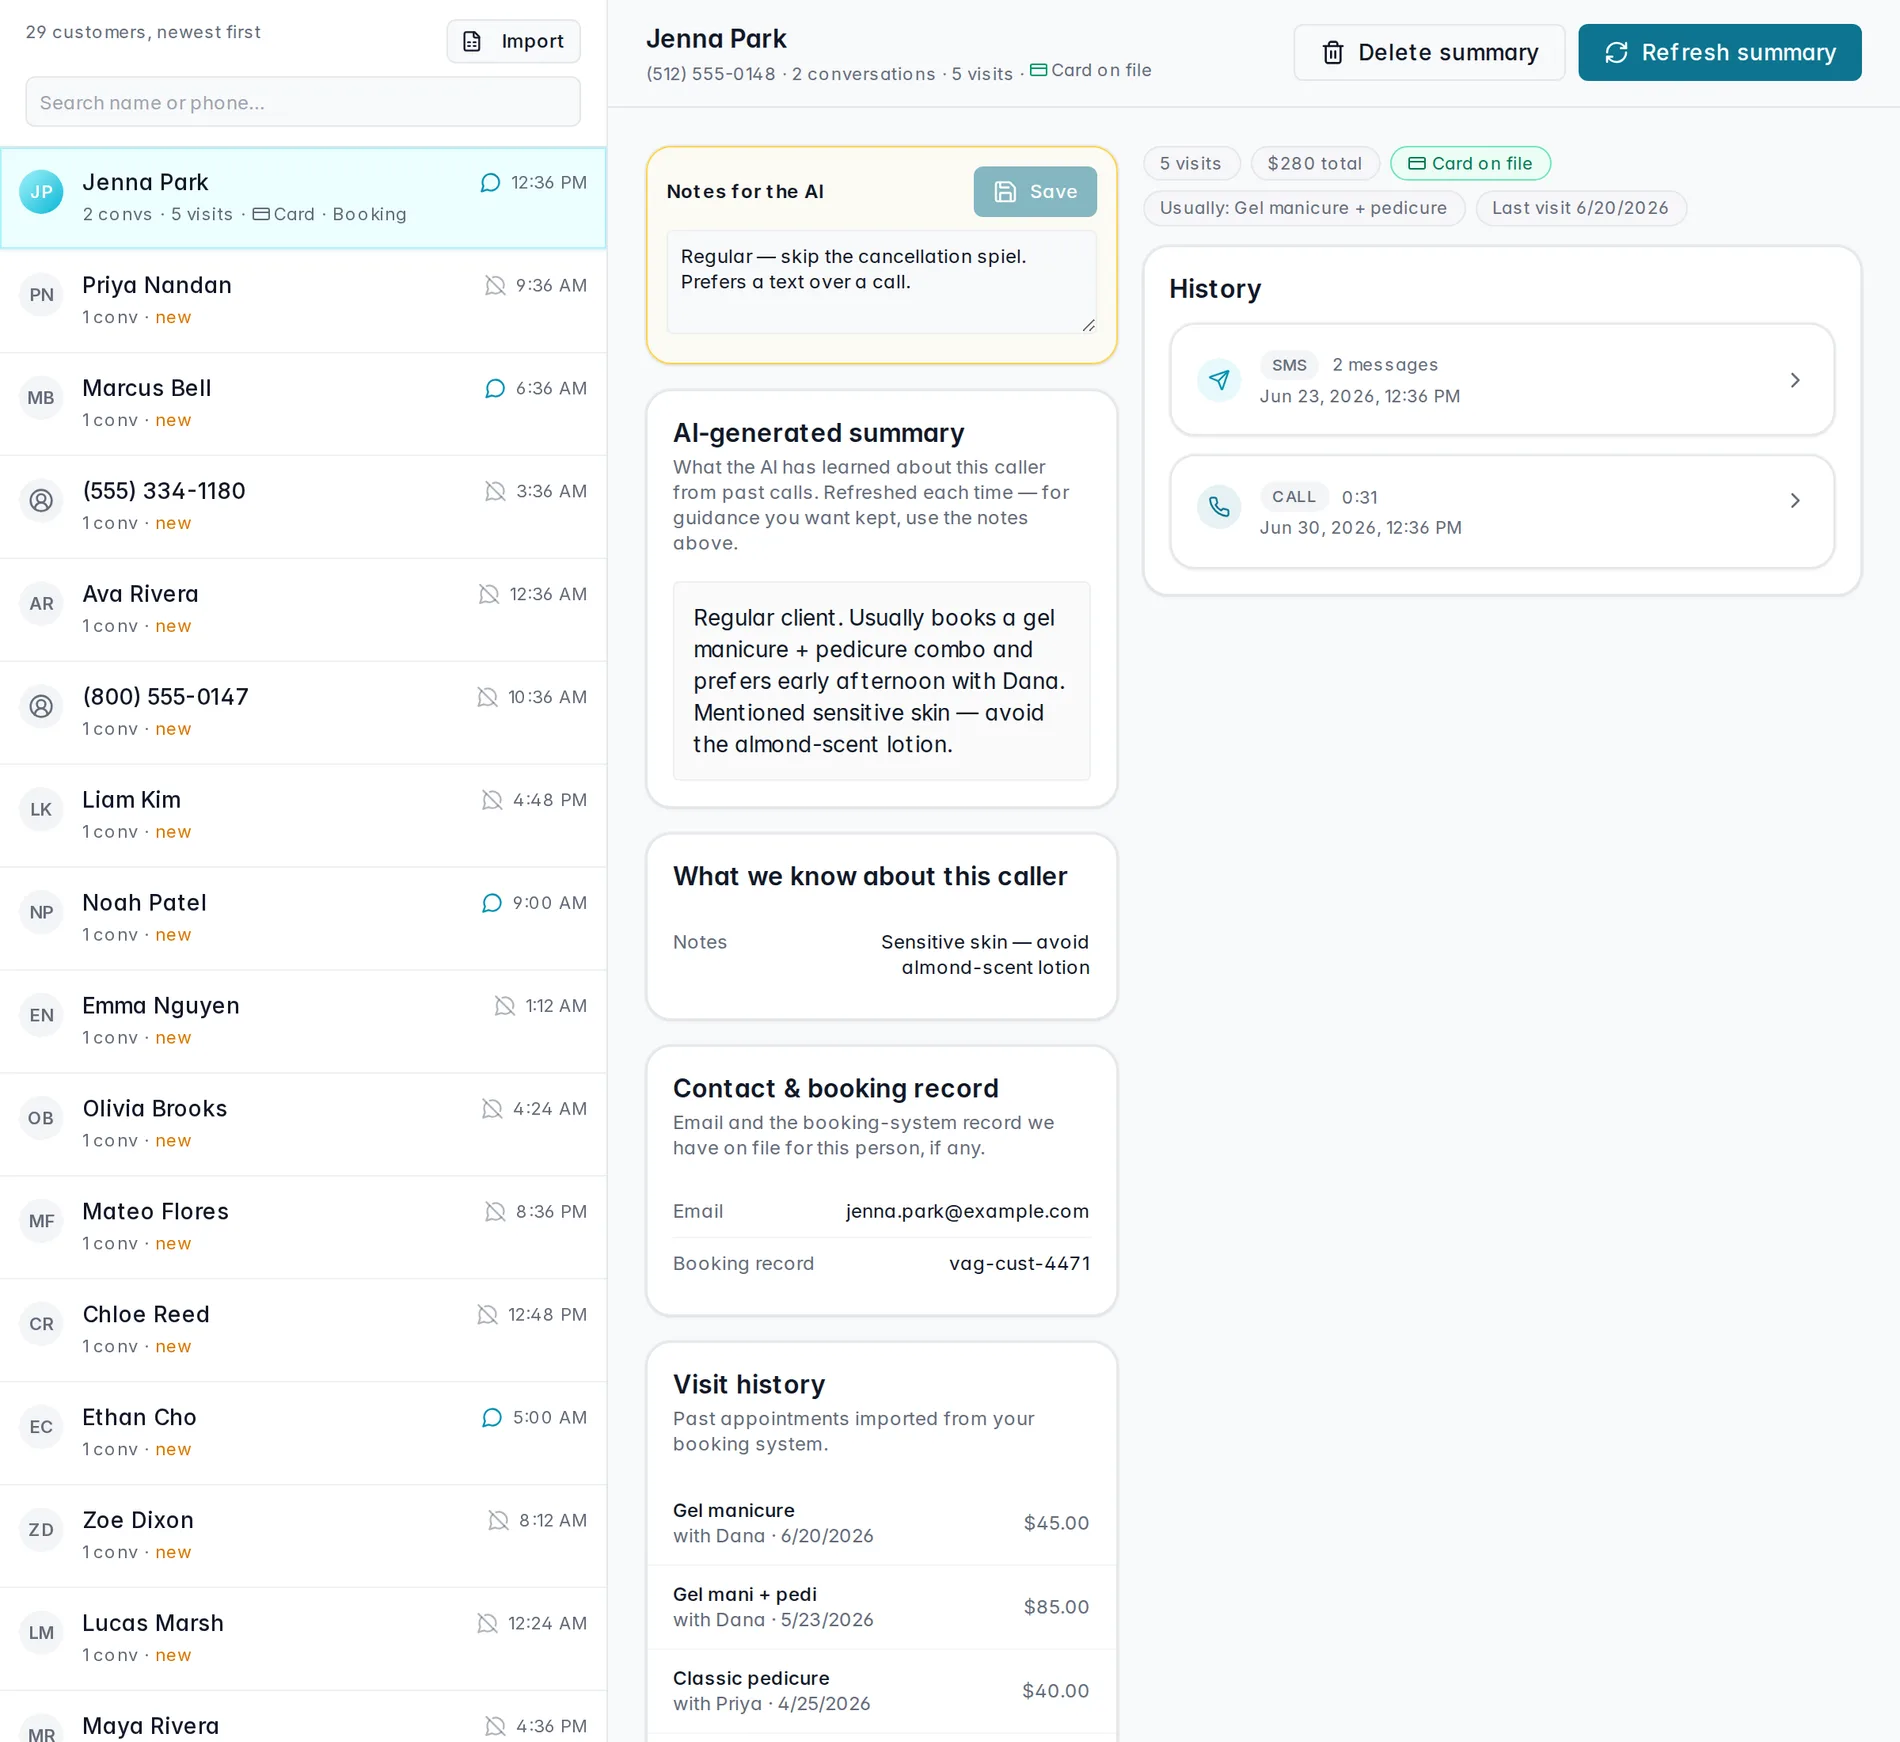Click the muted chat icon on Chloe Reed row
The height and width of the screenshot is (1742, 1900).
(487, 1316)
